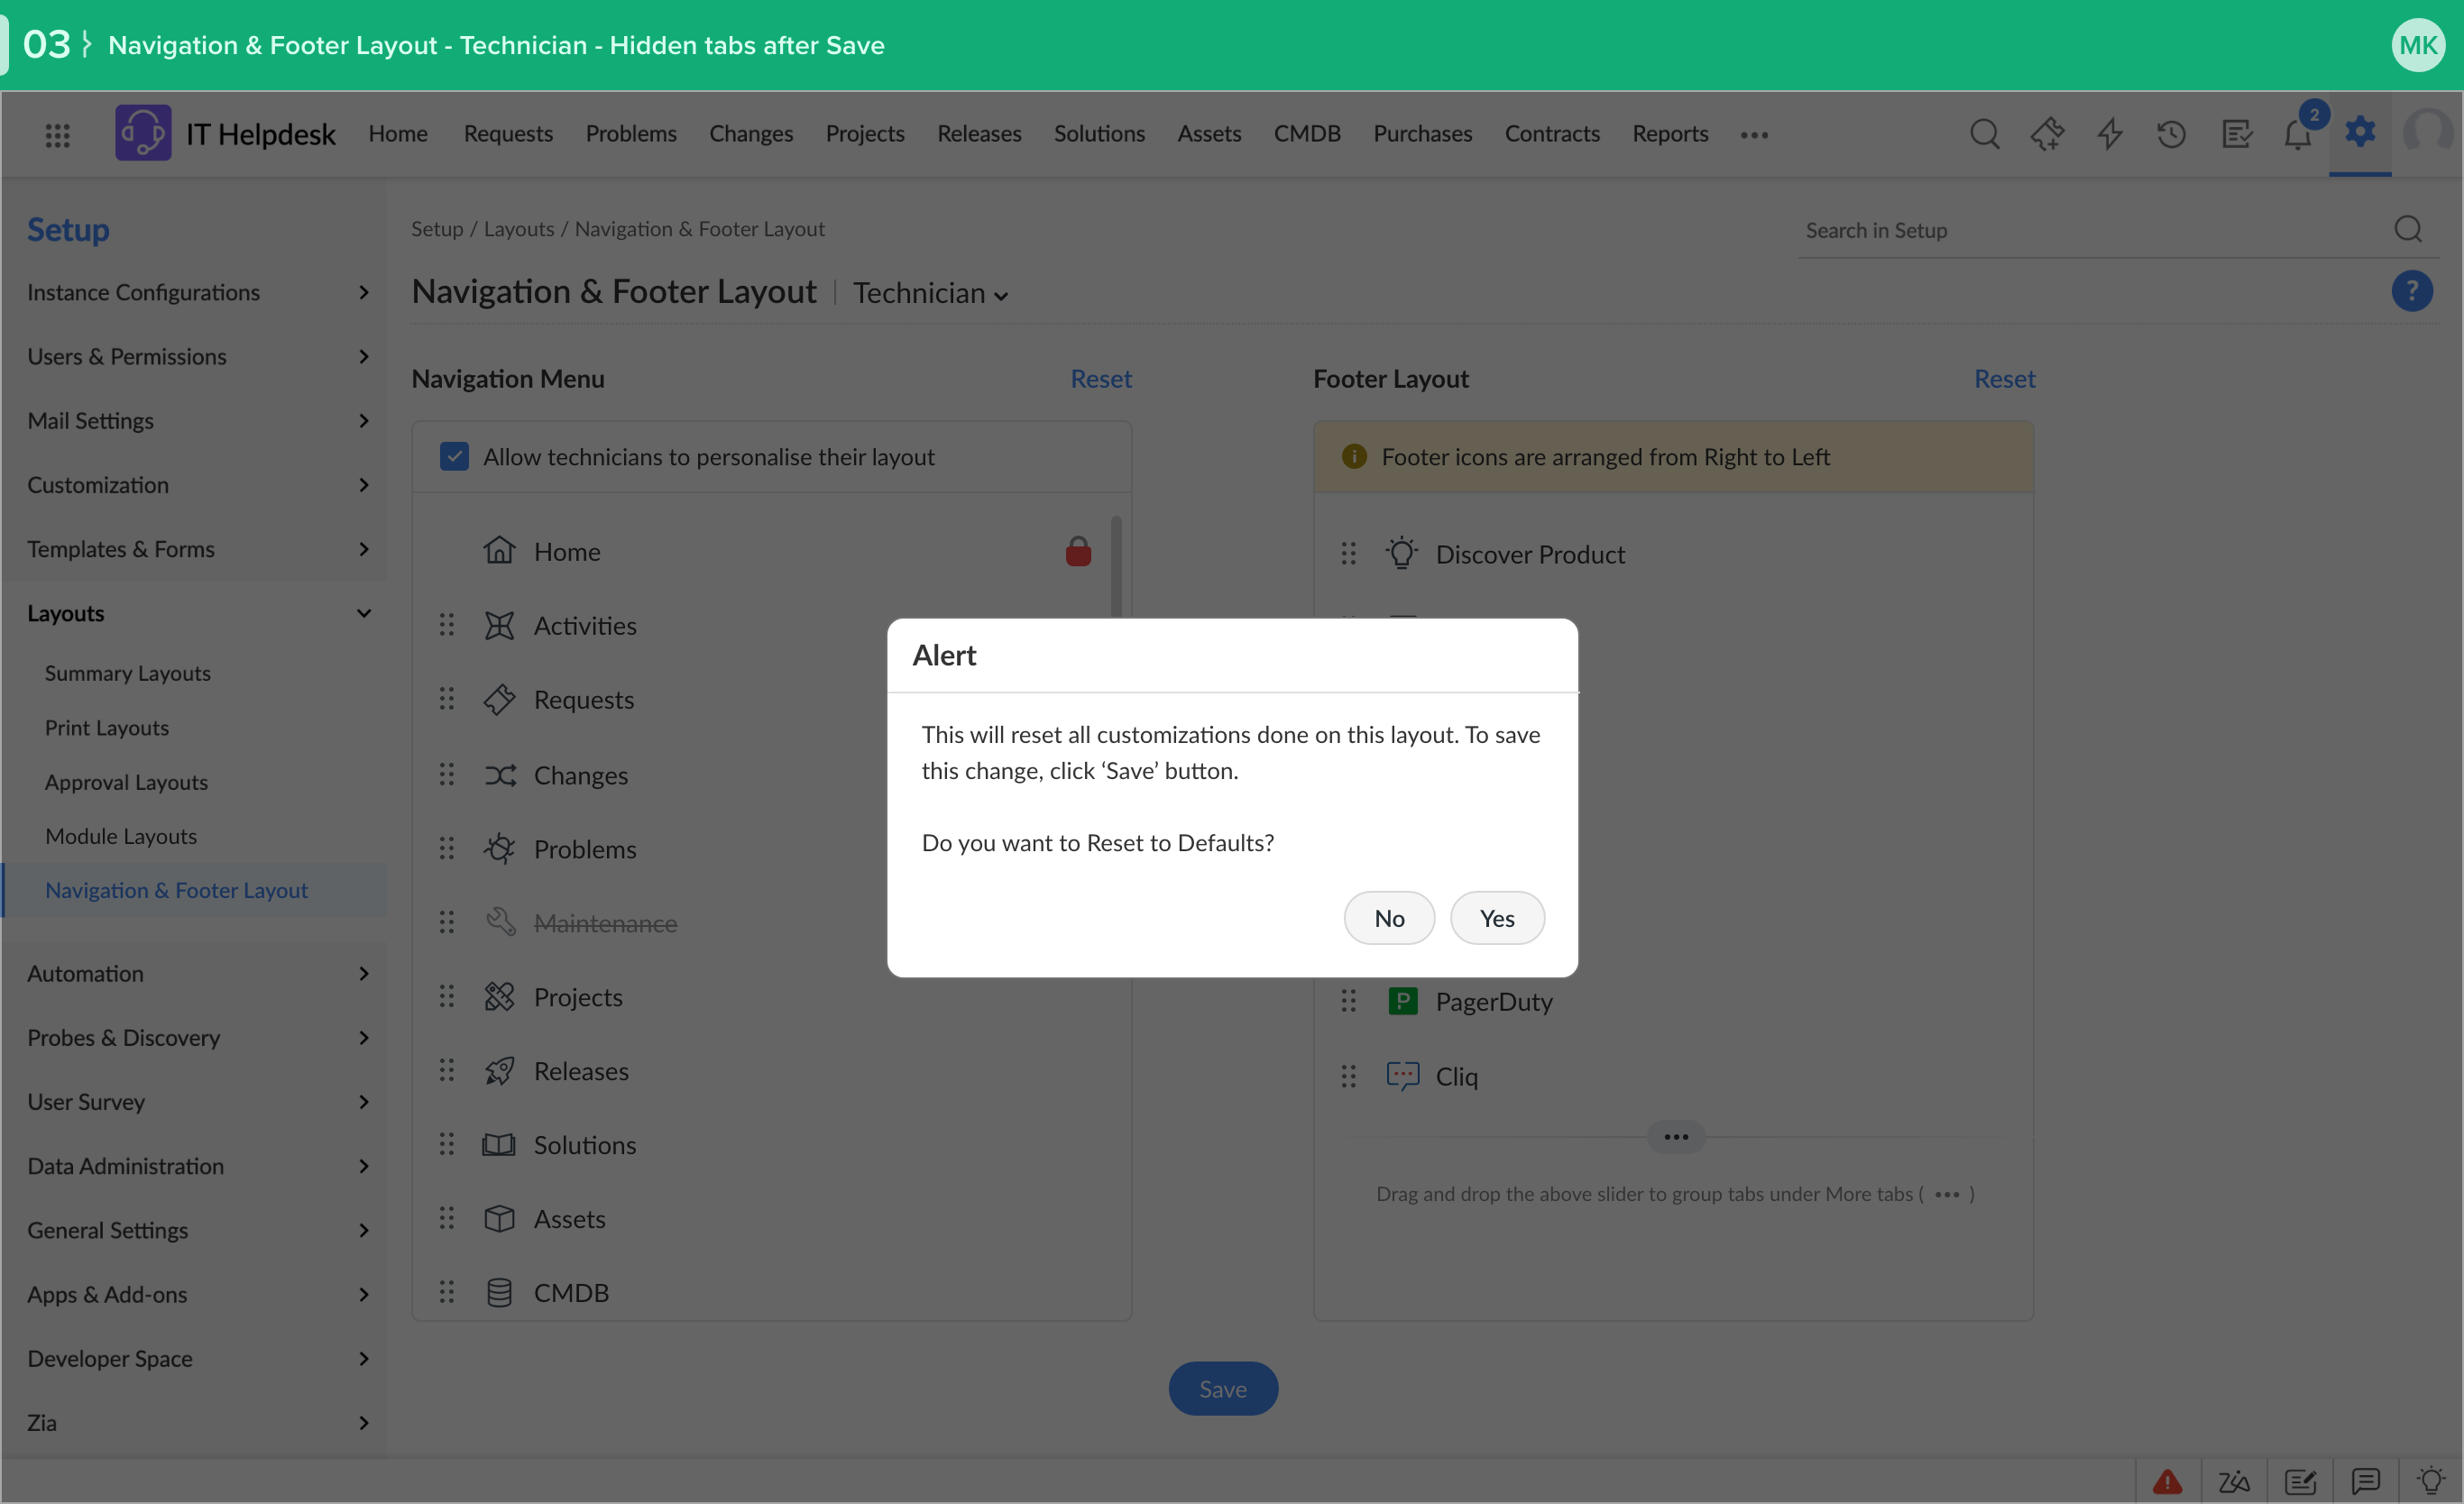Click the Problems bug icon in list
2464x1504 pixels.
coord(499,849)
